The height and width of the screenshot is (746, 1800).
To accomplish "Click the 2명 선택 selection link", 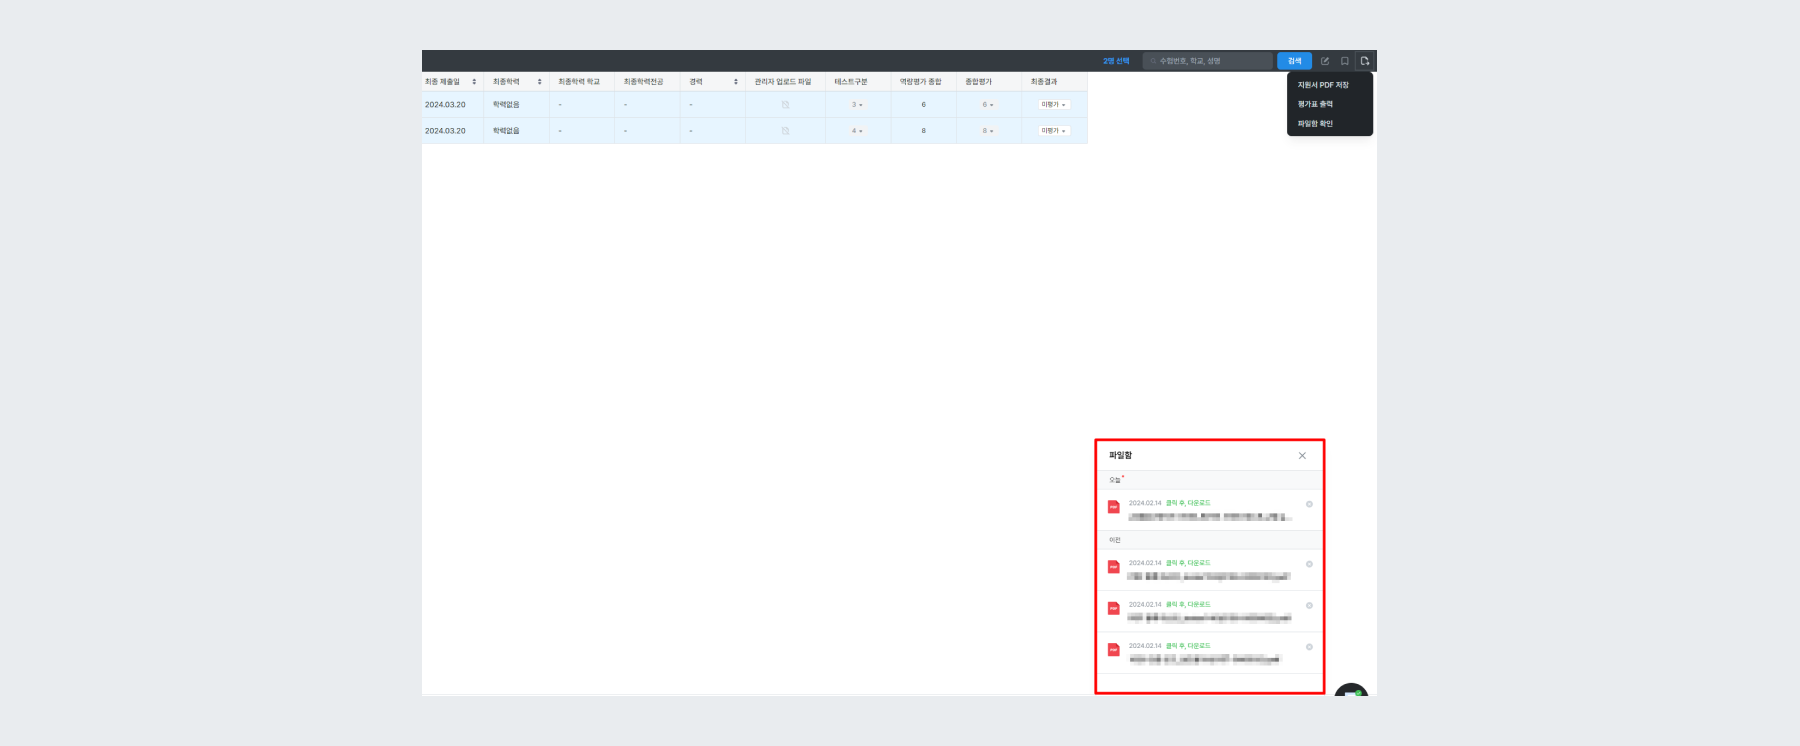I will pyautogui.click(x=1116, y=61).
